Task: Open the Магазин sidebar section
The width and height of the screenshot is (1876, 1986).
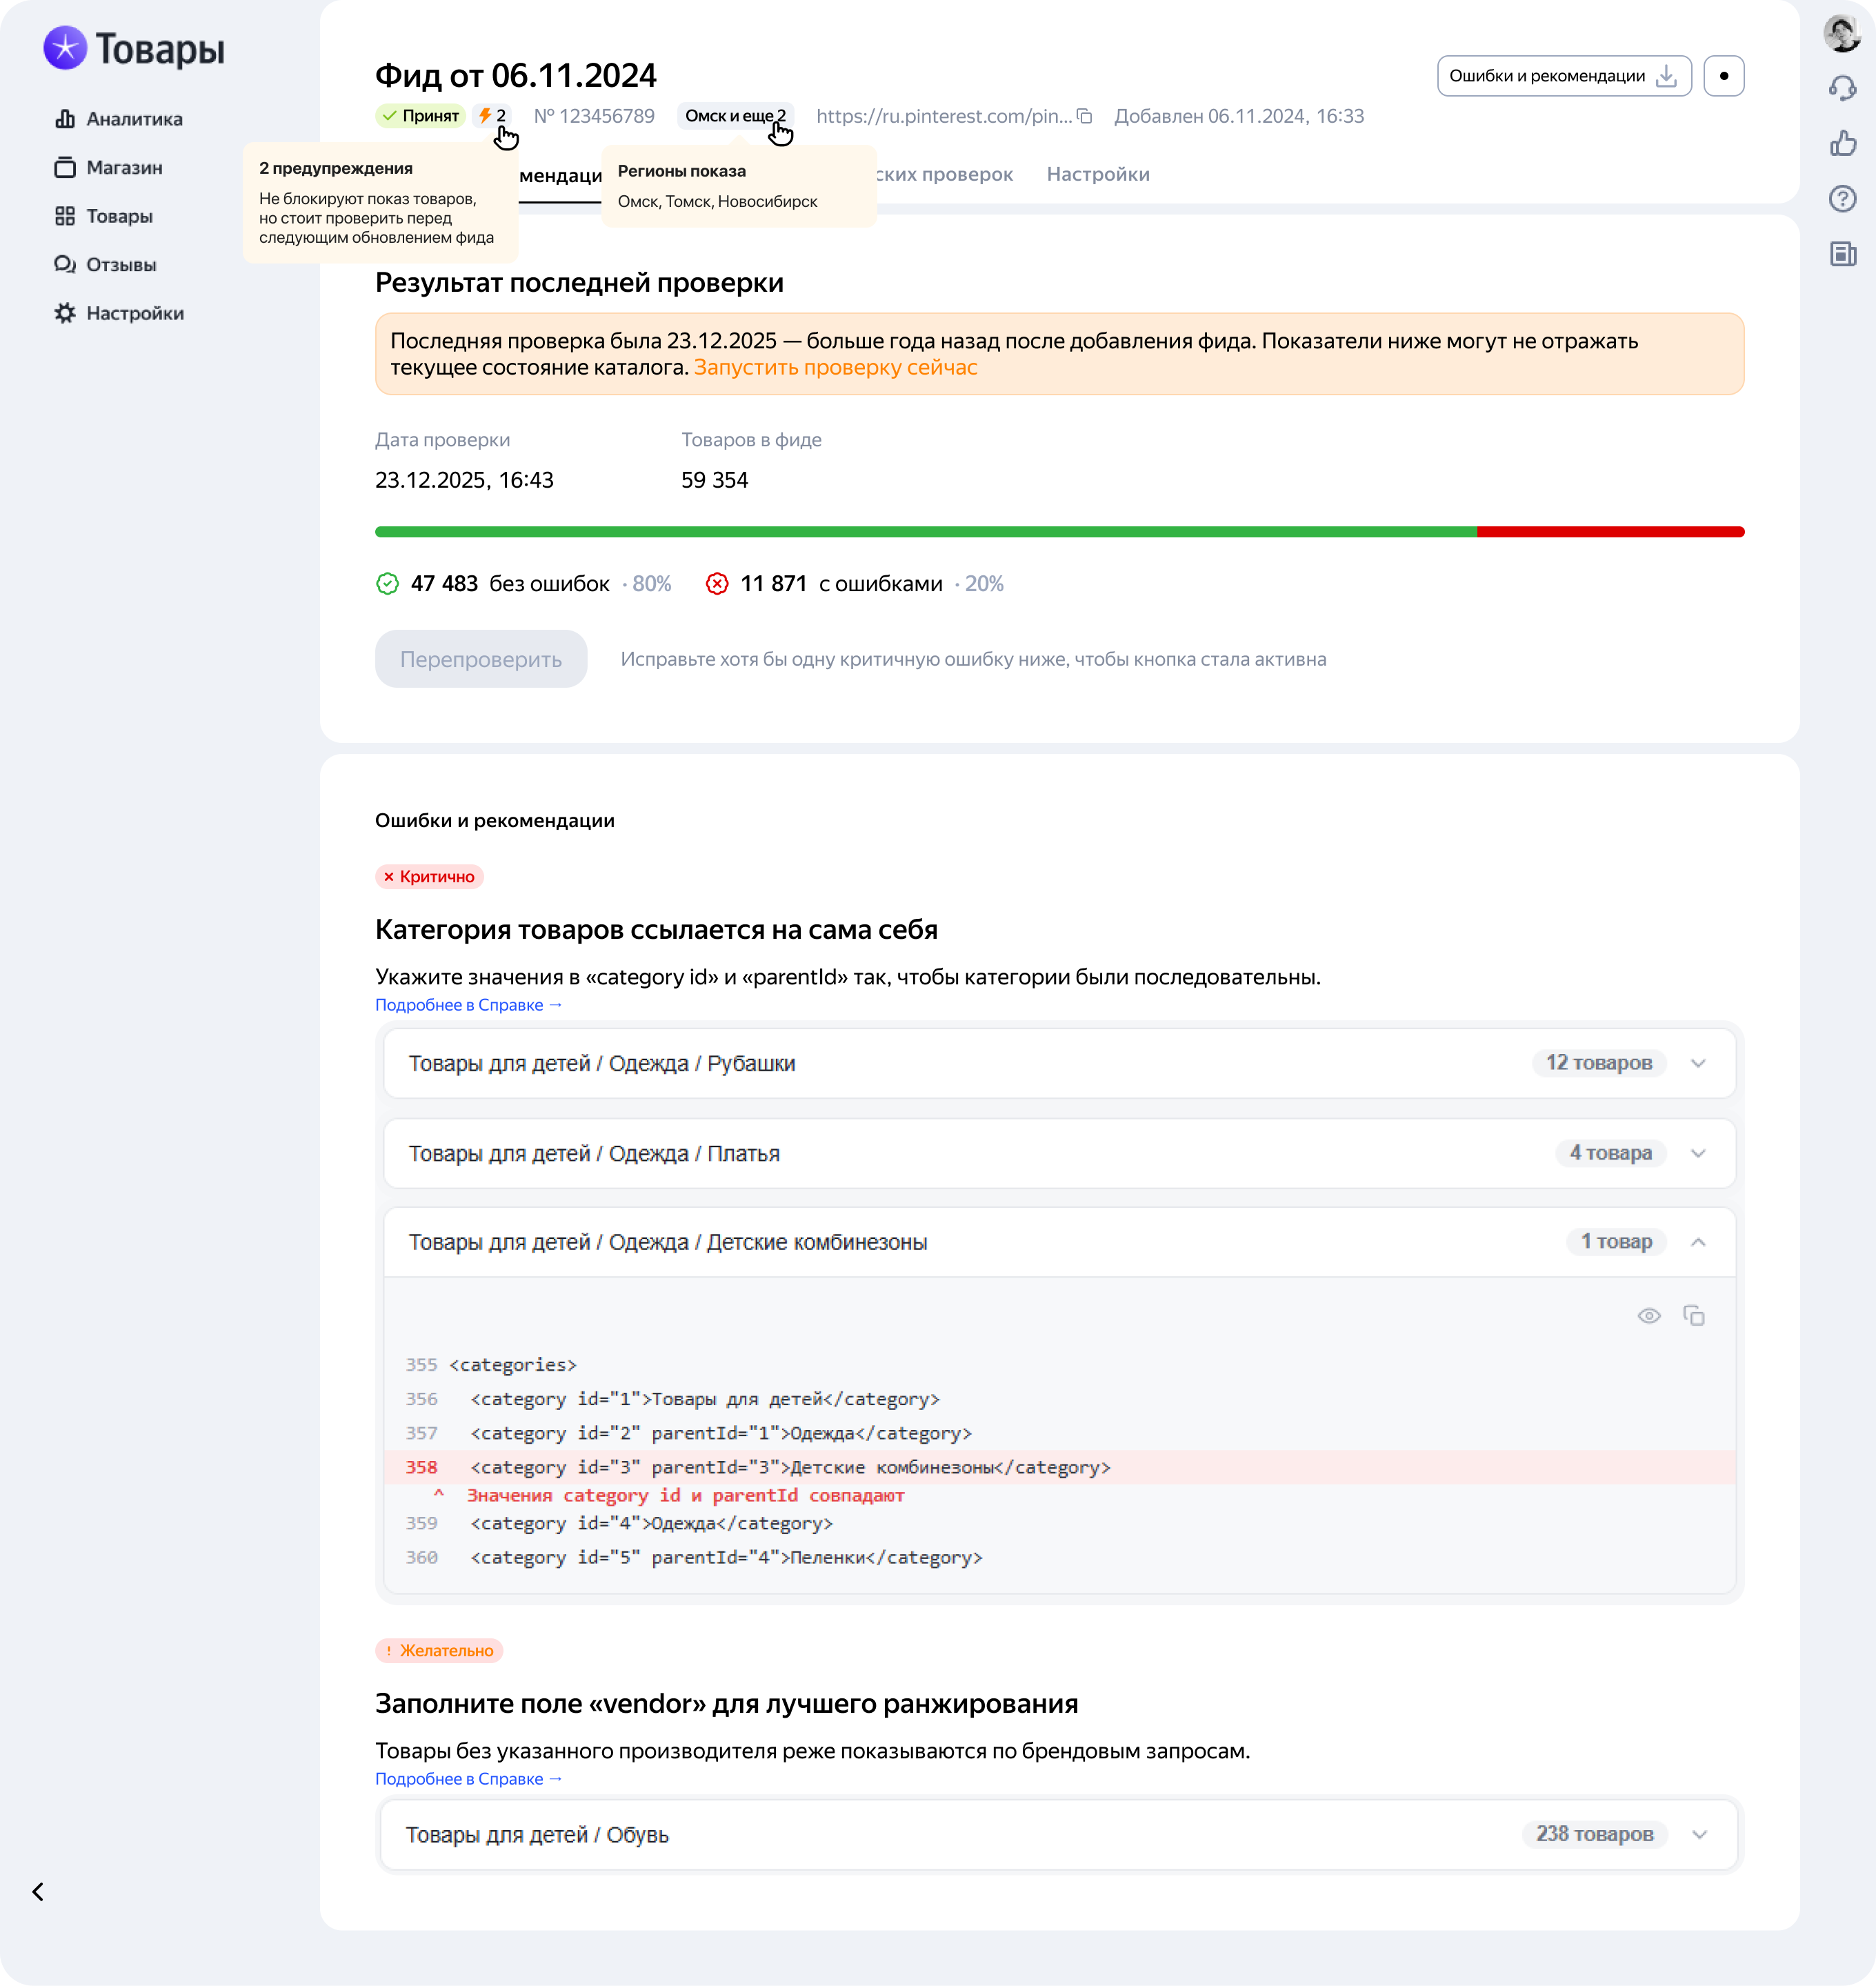Action: tap(109, 168)
